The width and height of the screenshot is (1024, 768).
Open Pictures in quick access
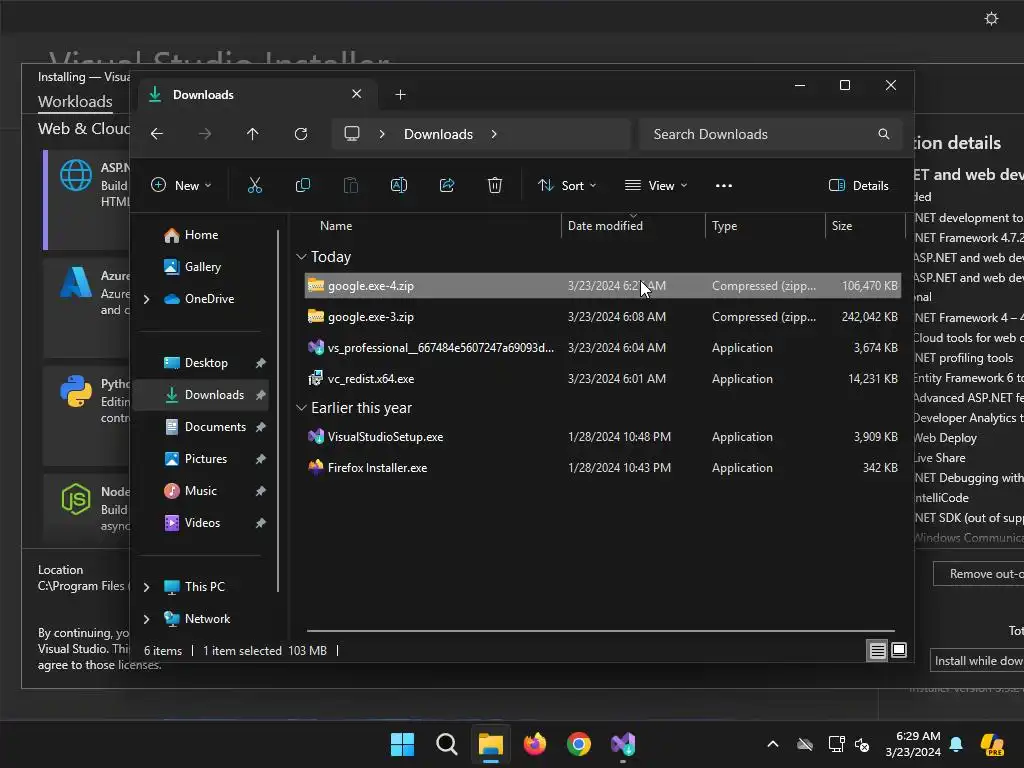click(x=206, y=459)
